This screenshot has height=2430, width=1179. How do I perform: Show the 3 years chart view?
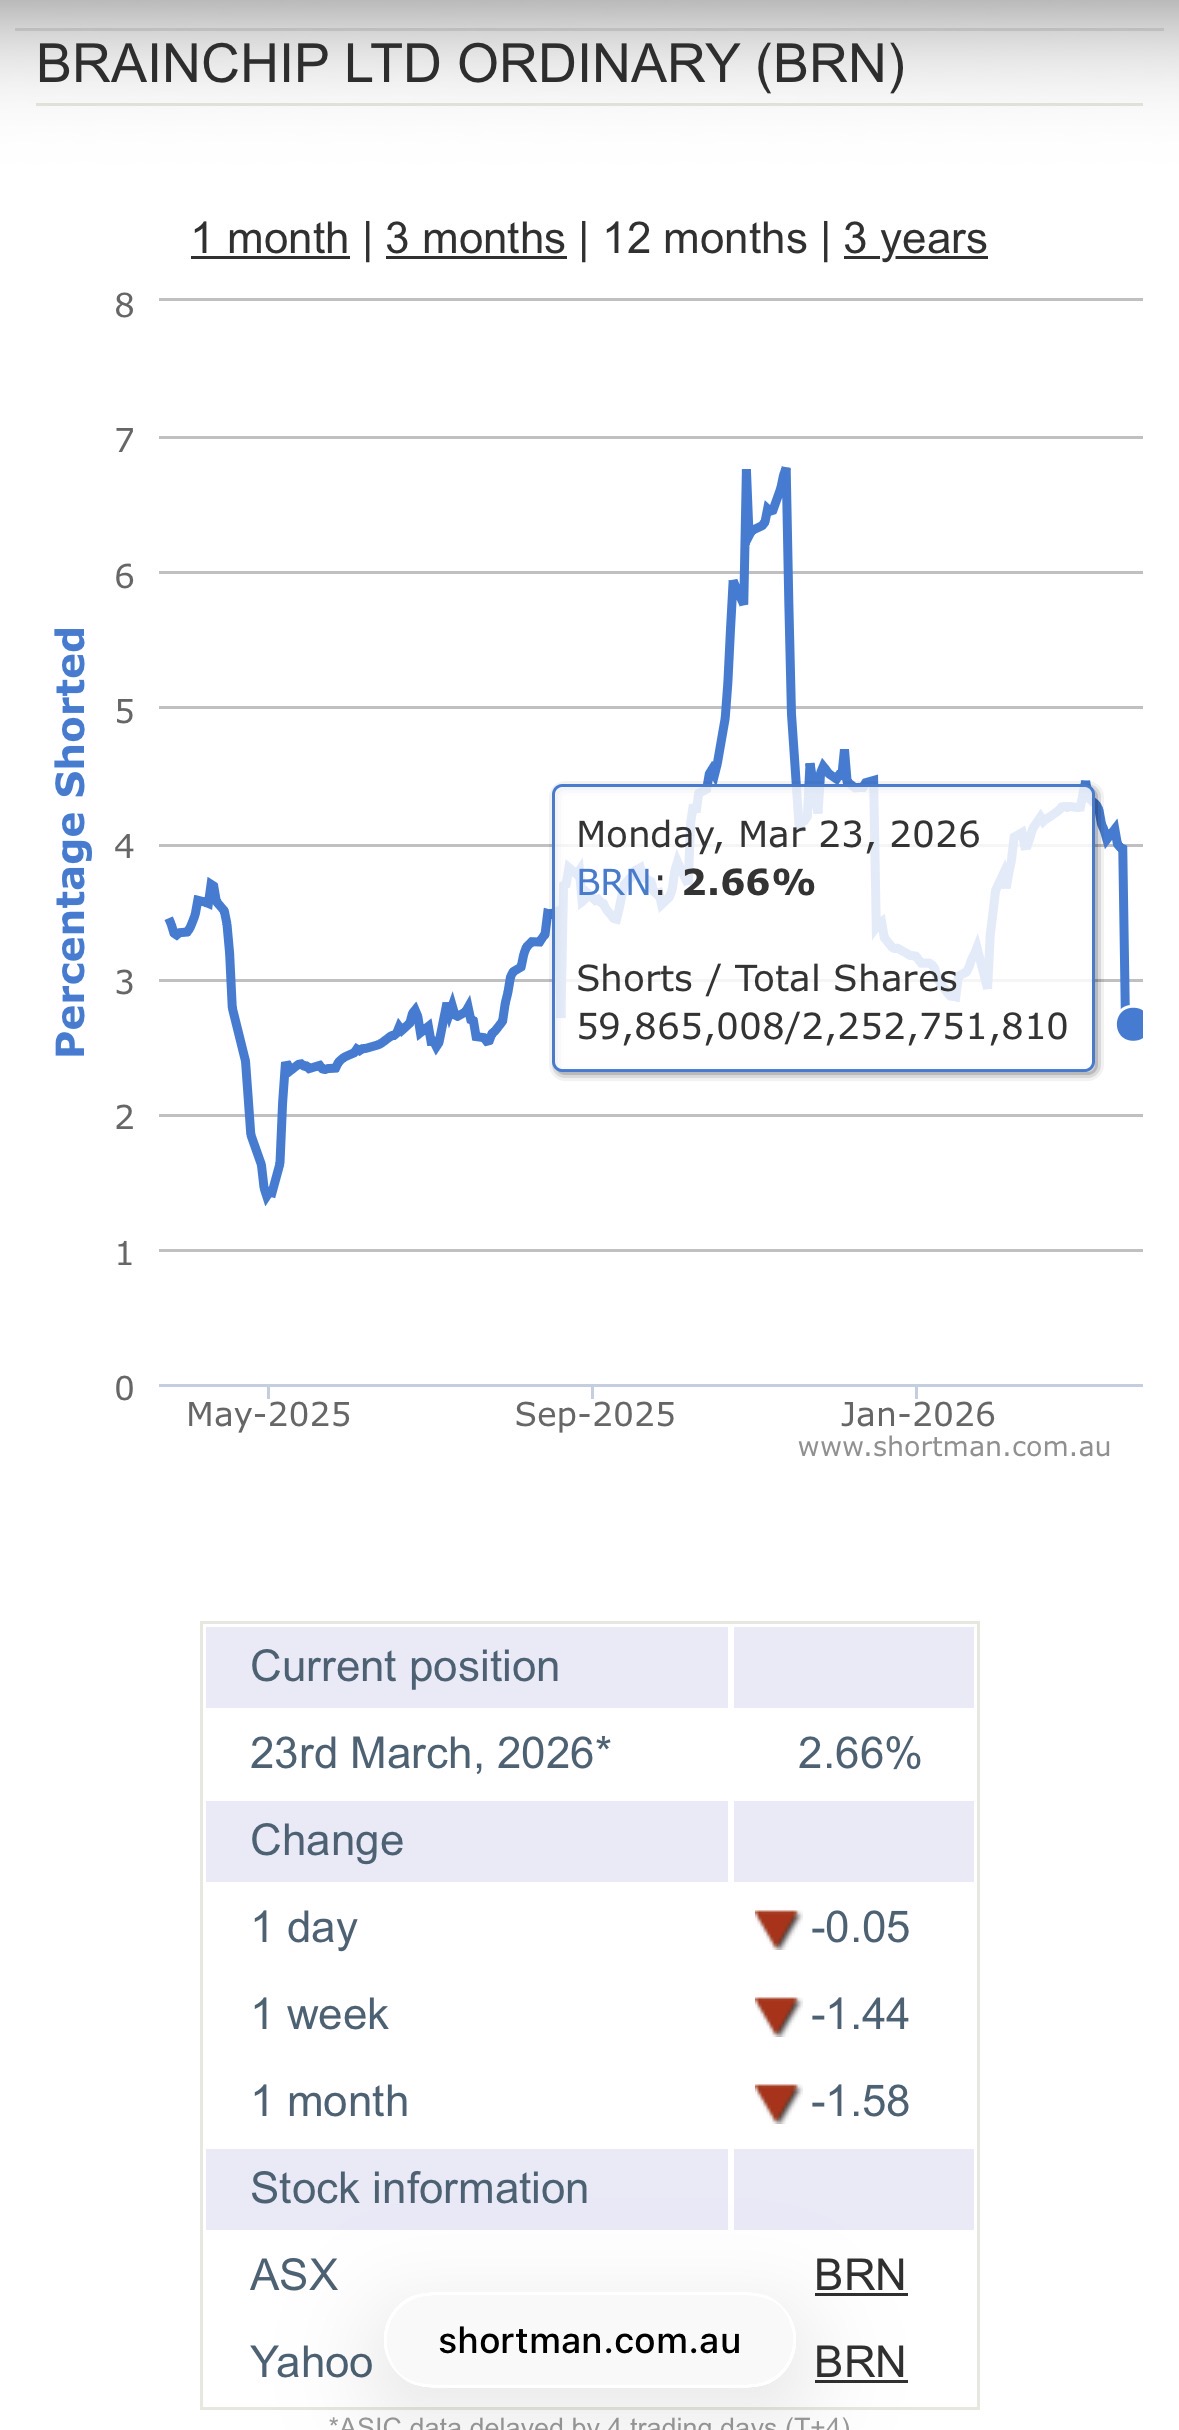coord(915,239)
